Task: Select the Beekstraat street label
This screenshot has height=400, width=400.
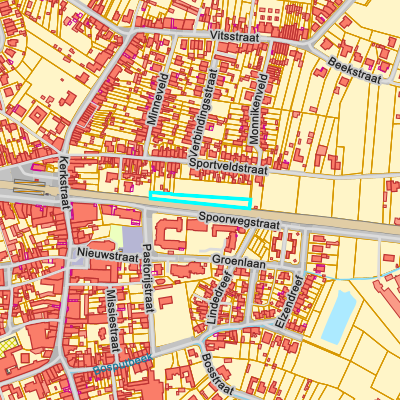Action: (354, 70)
